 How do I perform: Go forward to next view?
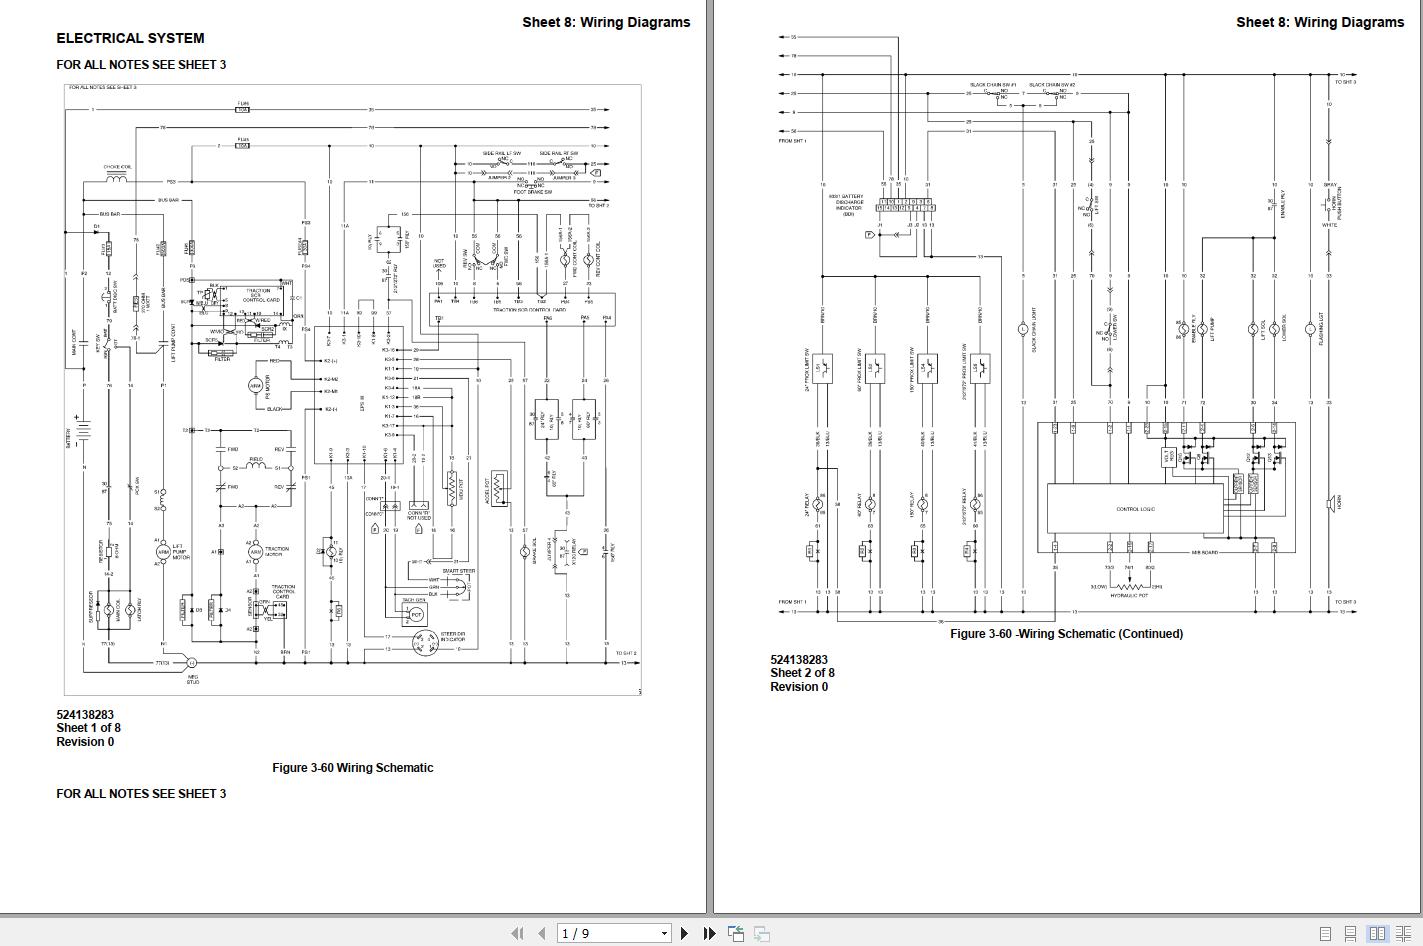point(762,933)
